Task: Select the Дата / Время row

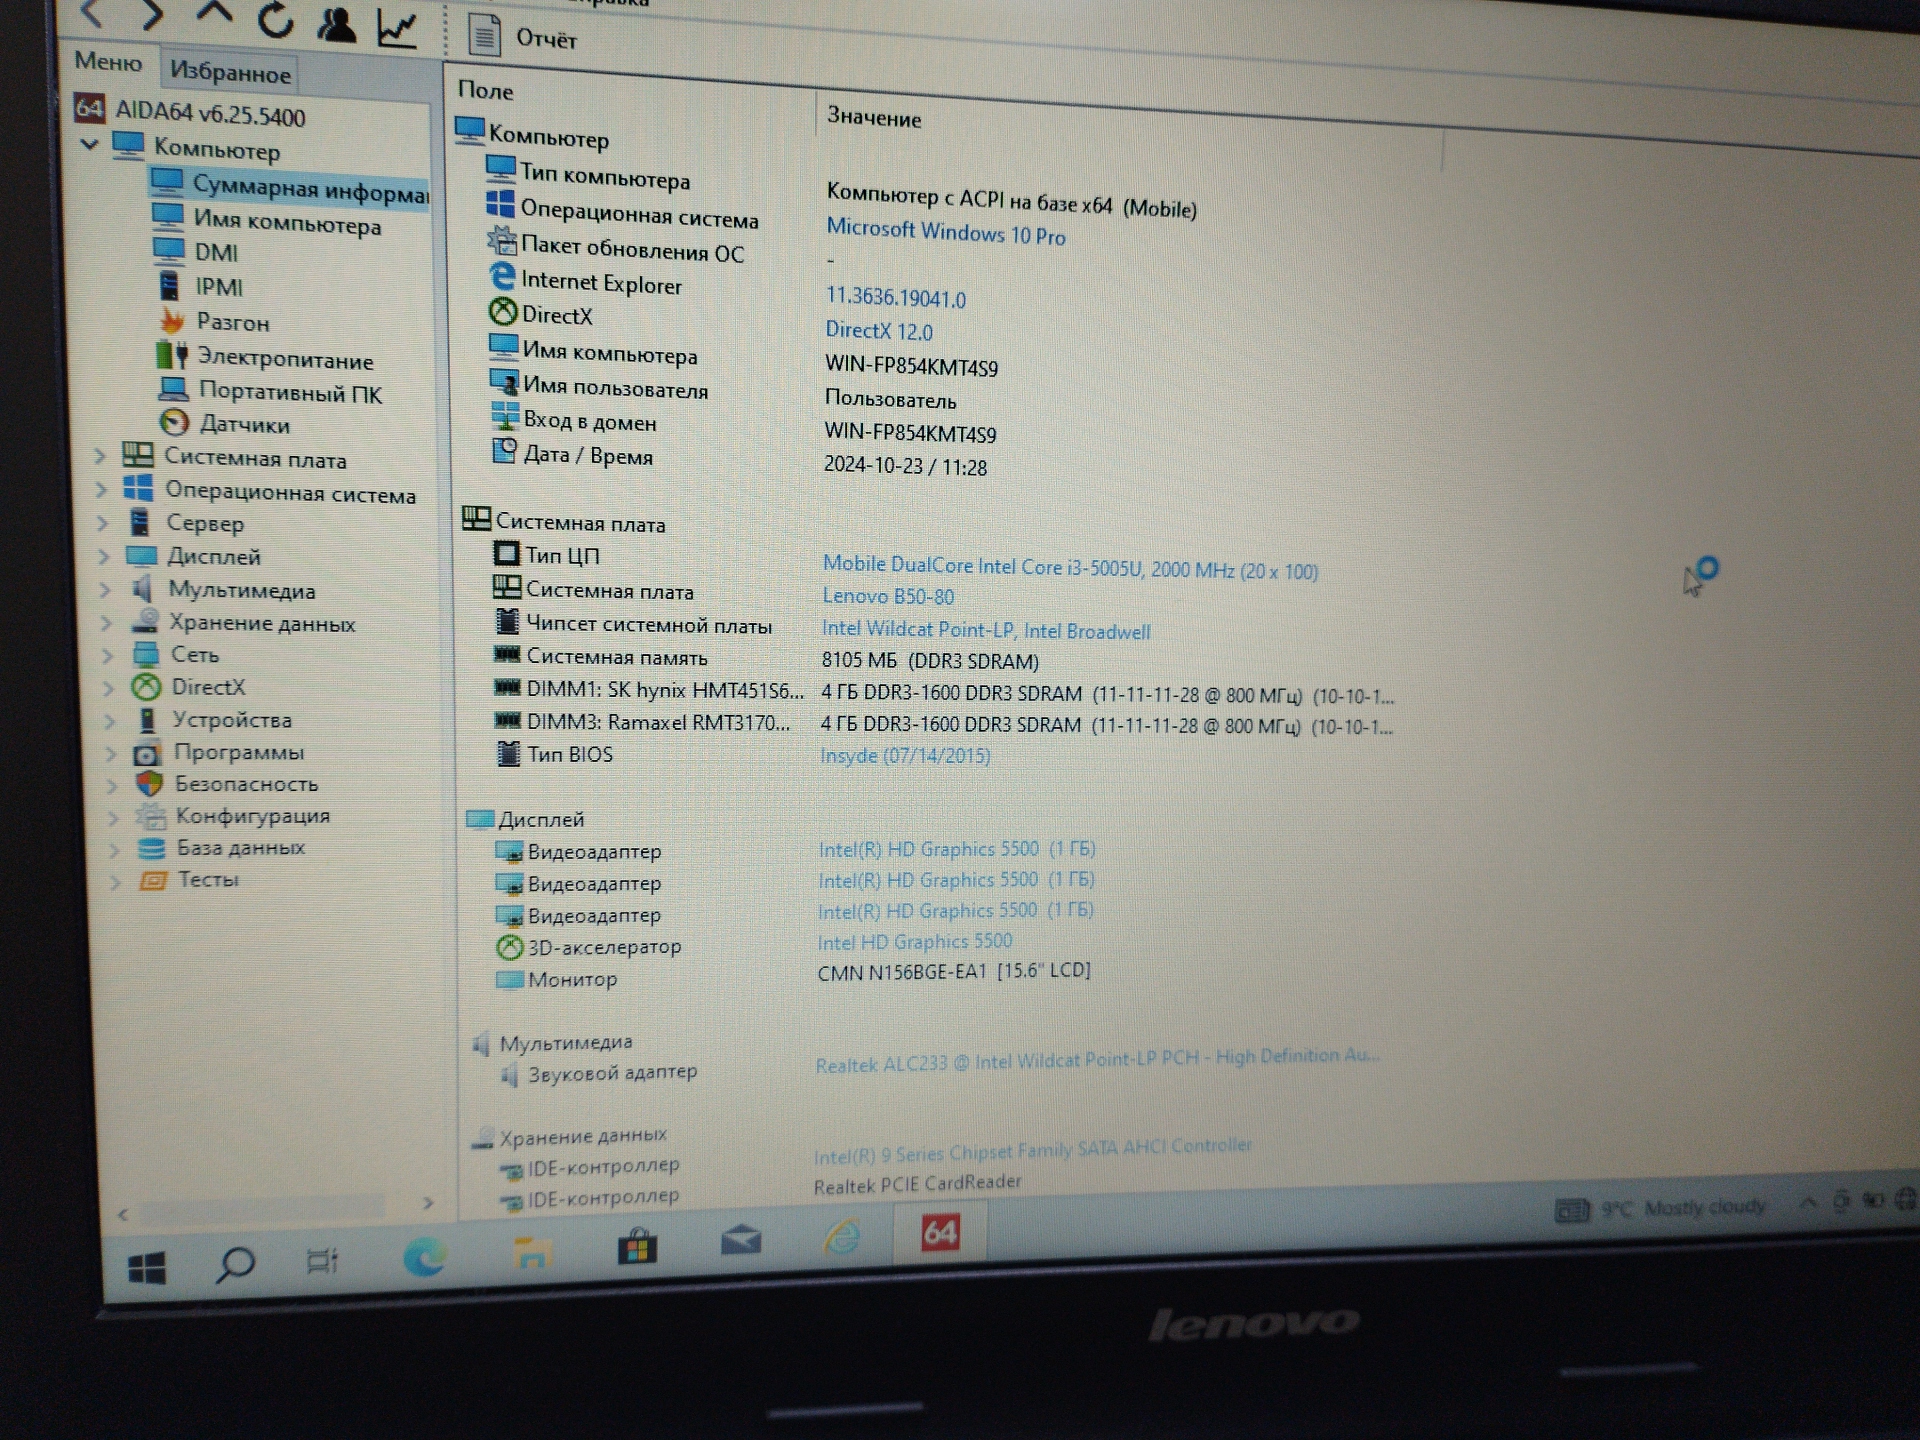Action: 740,460
